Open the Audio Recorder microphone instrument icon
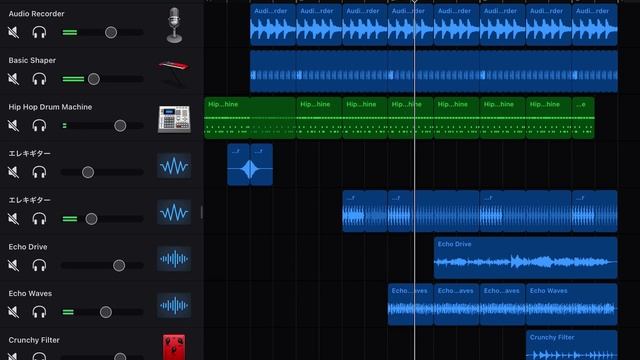Image resolution: width=640 pixels, height=360 pixels. tap(174, 25)
